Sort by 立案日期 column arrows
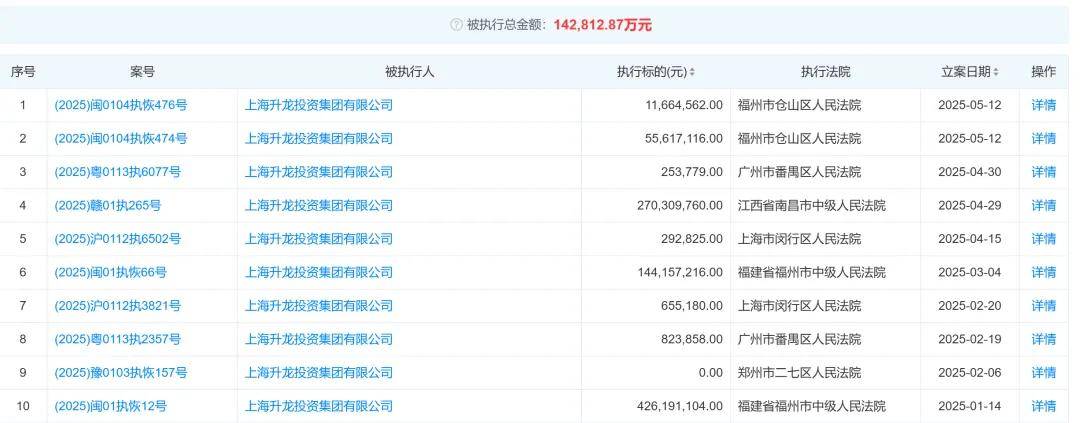 (996, 72)
